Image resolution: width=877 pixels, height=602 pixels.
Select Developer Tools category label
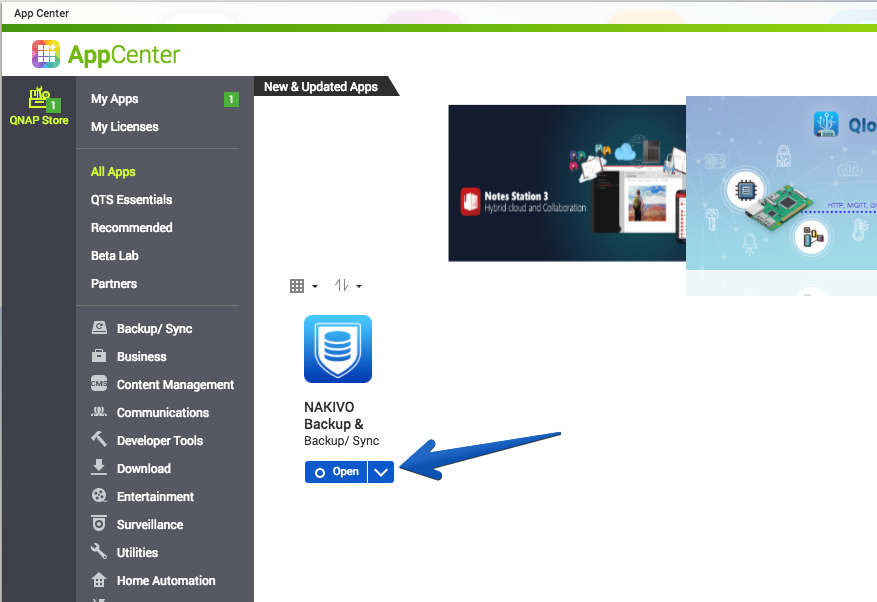click(x=159, y=441)
